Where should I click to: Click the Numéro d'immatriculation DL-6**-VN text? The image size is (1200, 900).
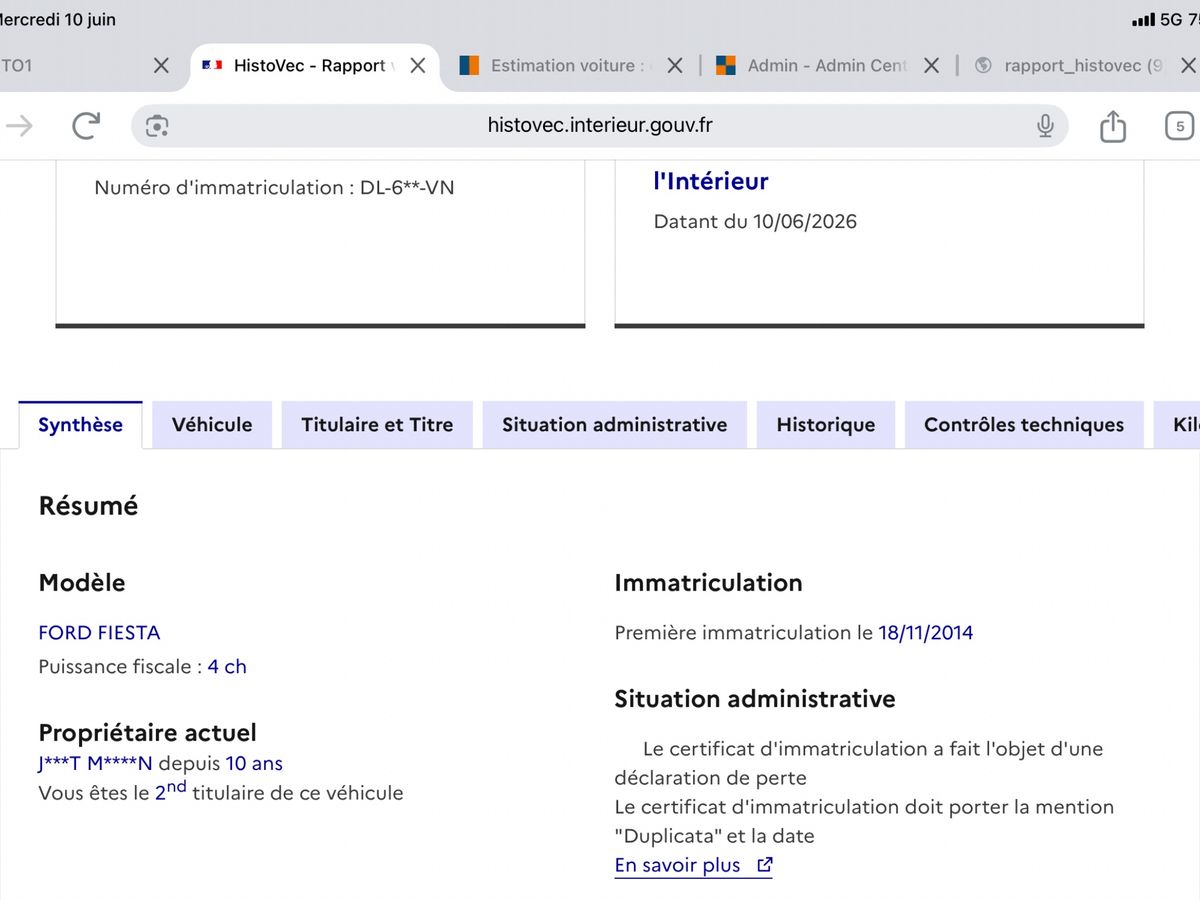[x=274, y=188]
